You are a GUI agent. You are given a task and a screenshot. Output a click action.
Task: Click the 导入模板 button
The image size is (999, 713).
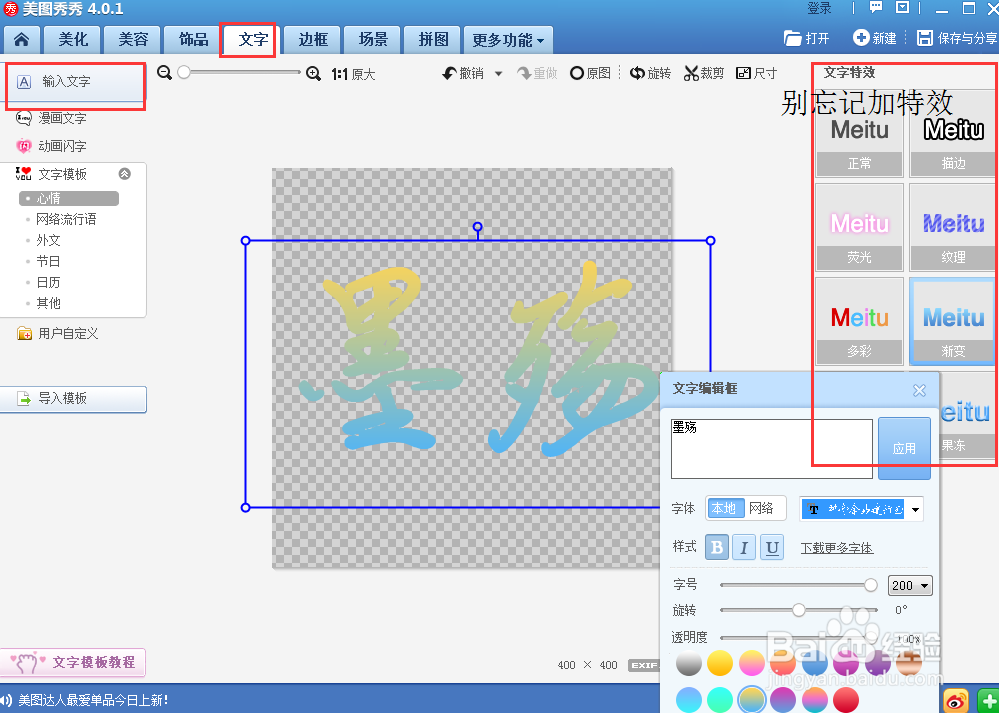73,399
